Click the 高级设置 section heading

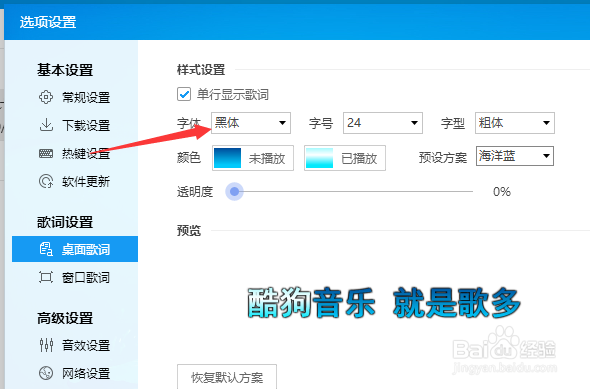point(65,318)
